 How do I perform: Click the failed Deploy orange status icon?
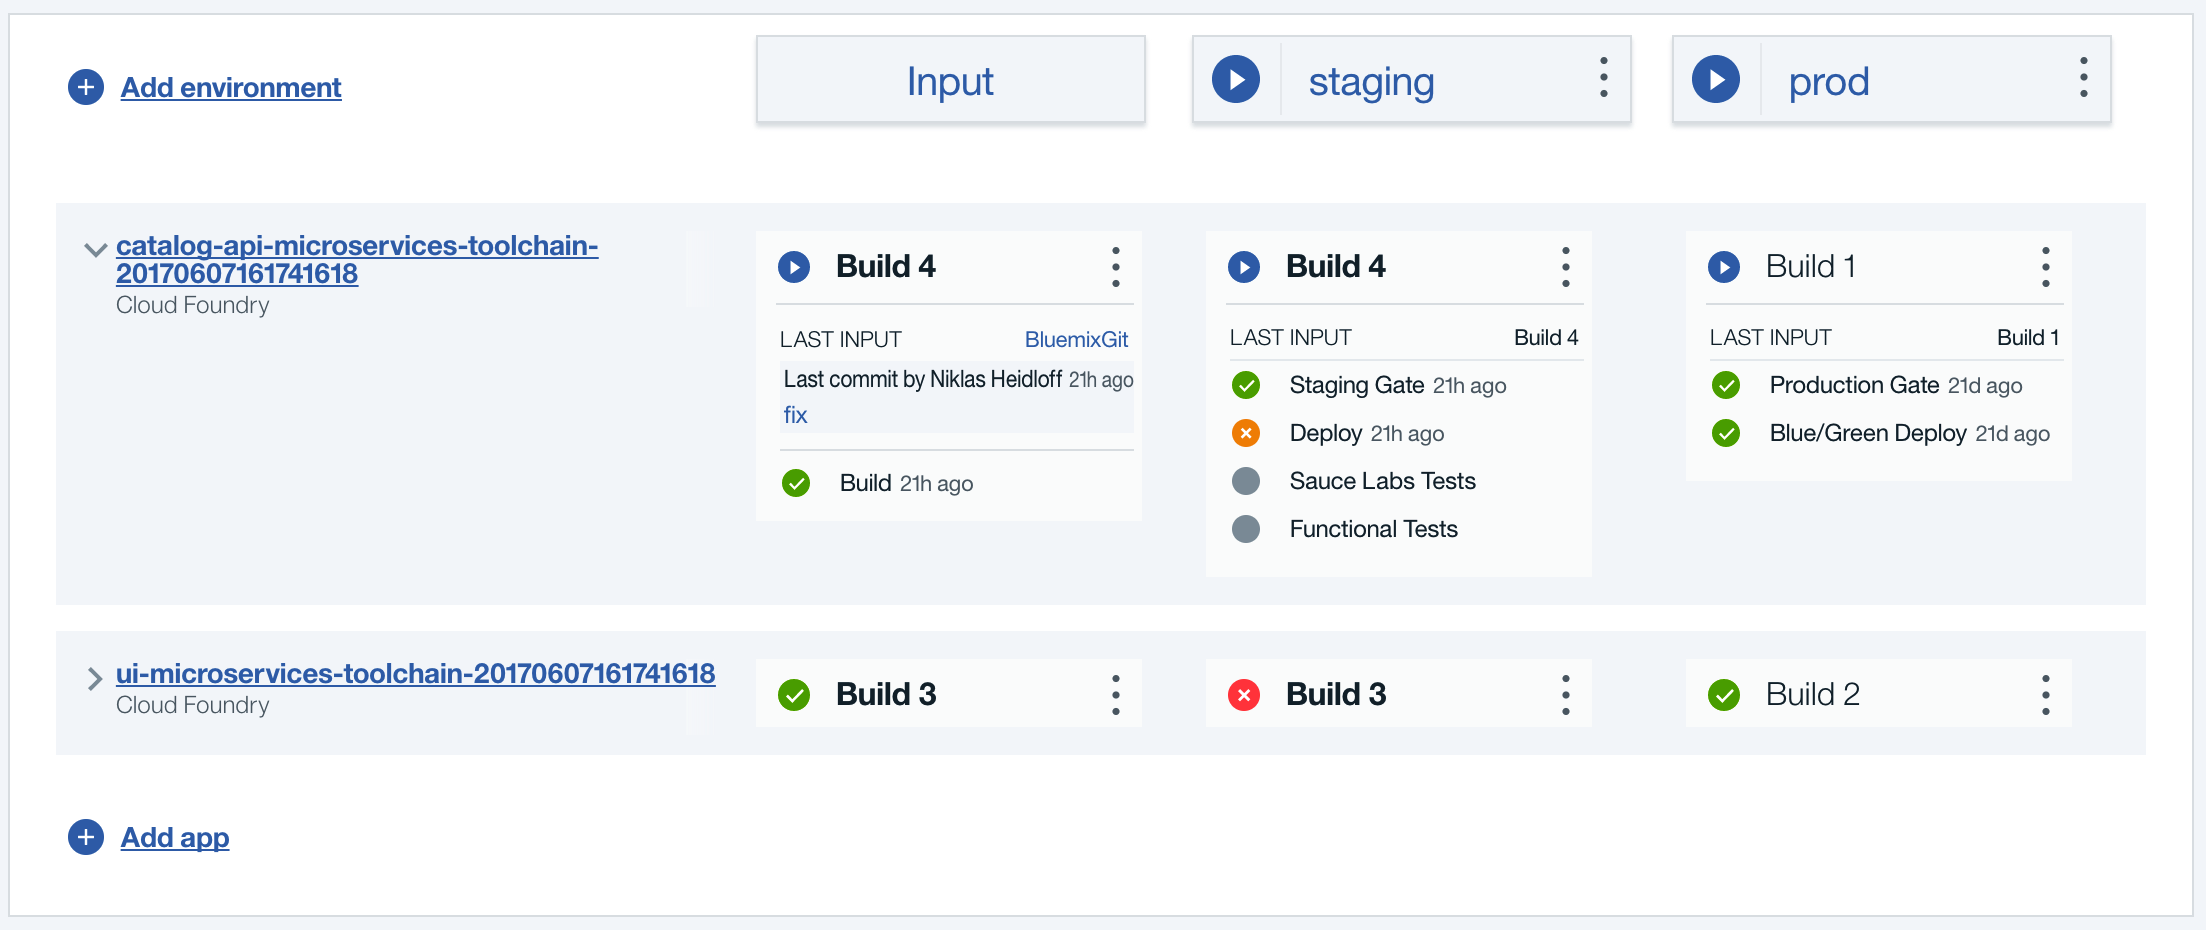1246,433
